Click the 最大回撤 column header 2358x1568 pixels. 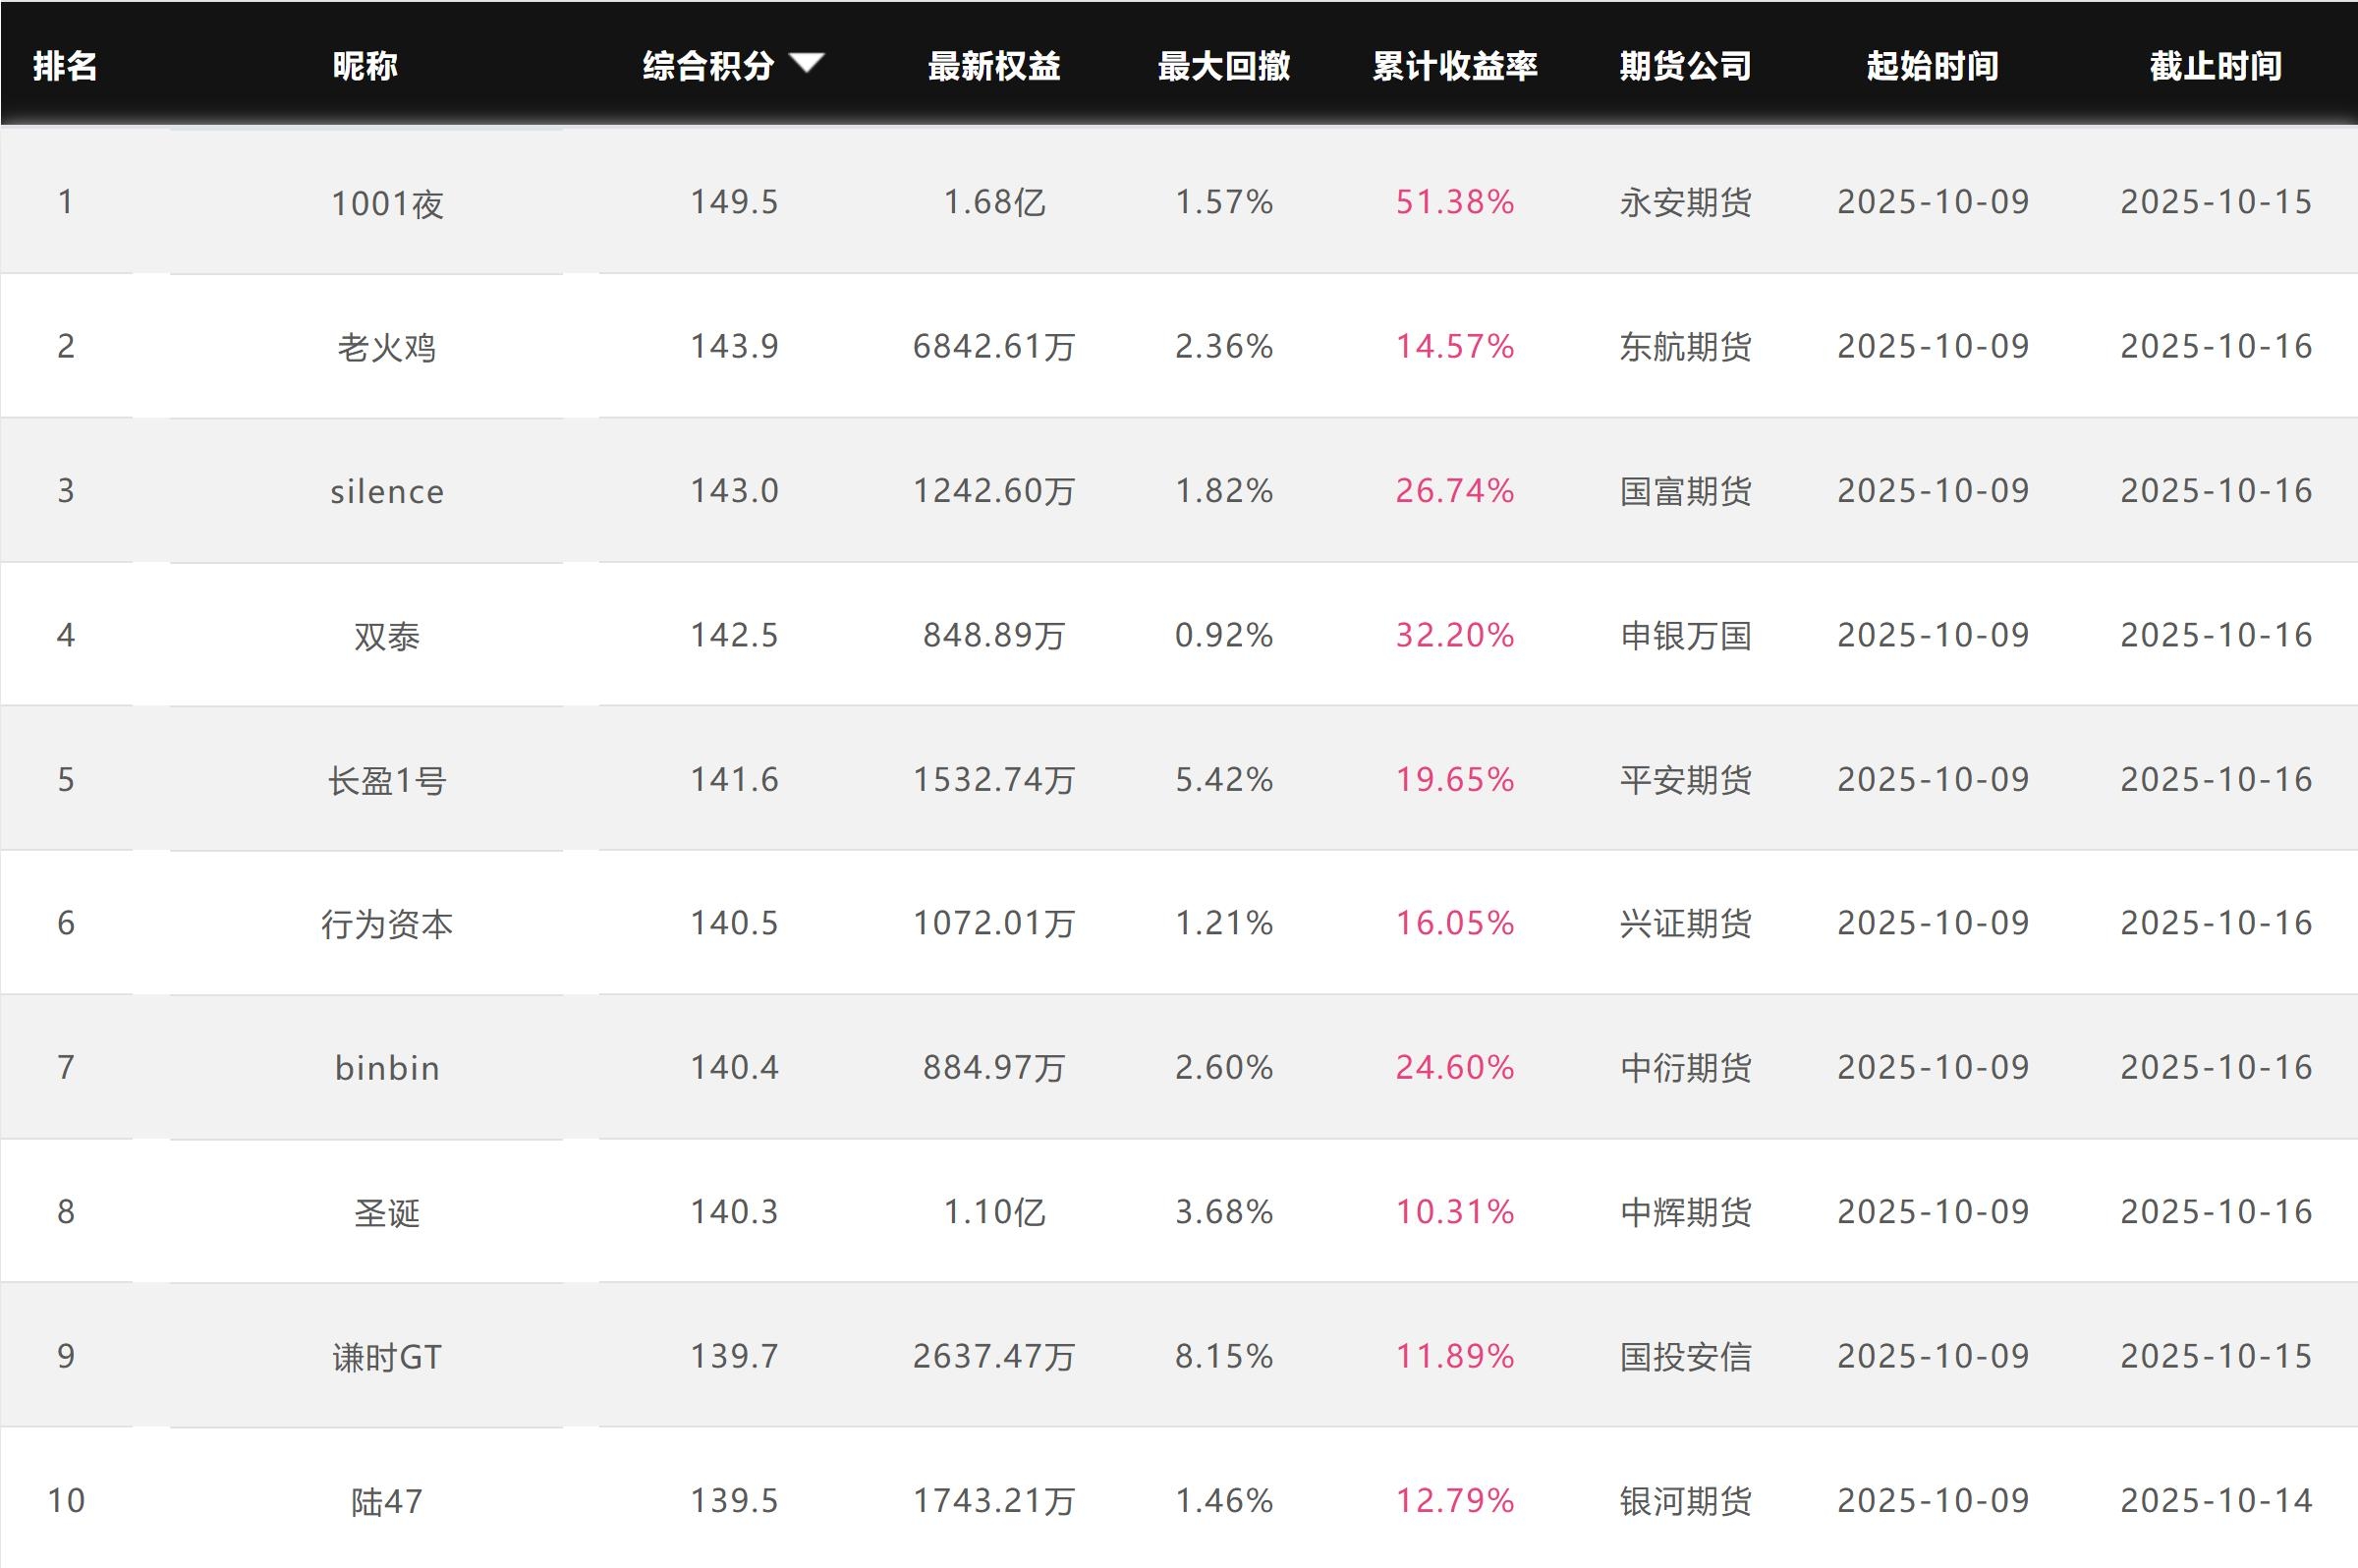click(x=1223, y=66)
